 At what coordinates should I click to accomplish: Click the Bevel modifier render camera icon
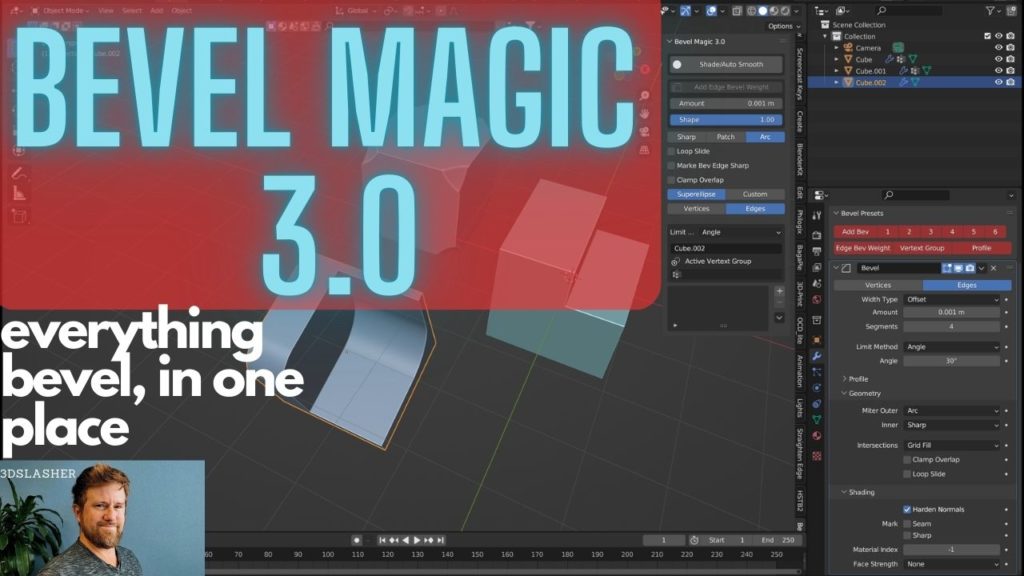(x=970, y=268)
